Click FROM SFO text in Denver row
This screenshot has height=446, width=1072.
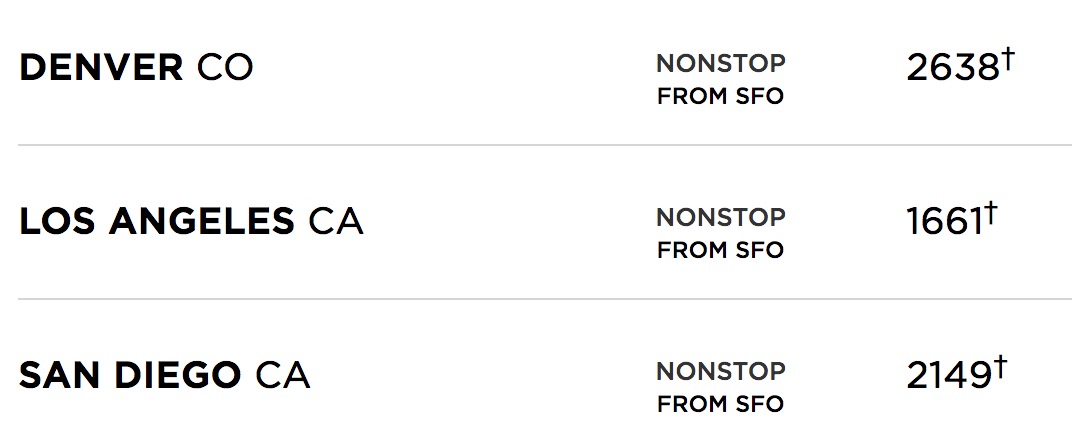pos(720,97)
